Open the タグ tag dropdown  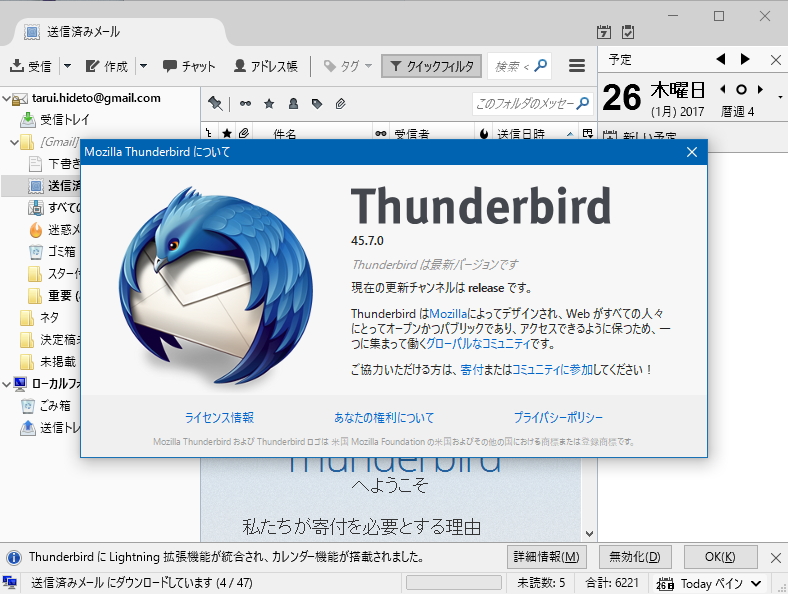[x=348, y=66]
